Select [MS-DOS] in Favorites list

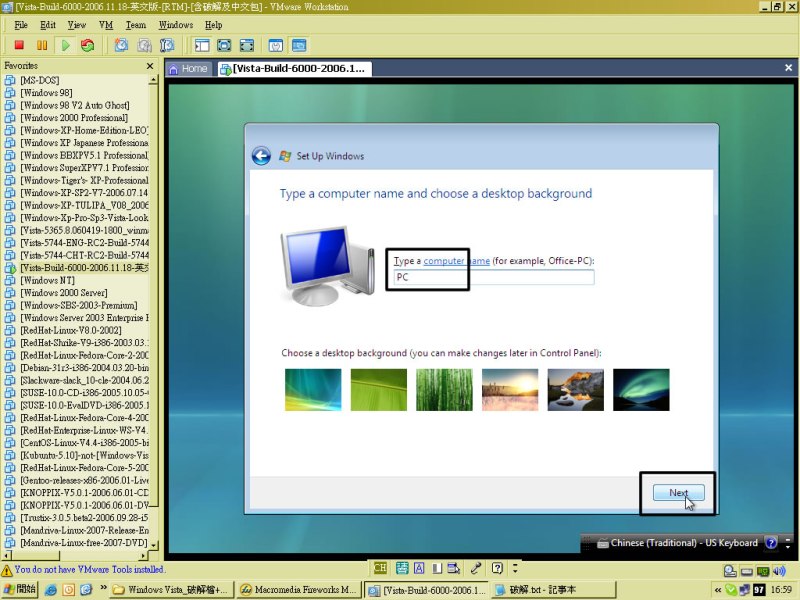coord(39,80)
